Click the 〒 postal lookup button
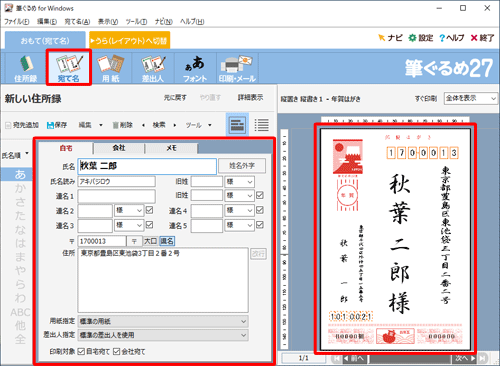This screenshot has width=500, height=366. click(x=134, y=241)
